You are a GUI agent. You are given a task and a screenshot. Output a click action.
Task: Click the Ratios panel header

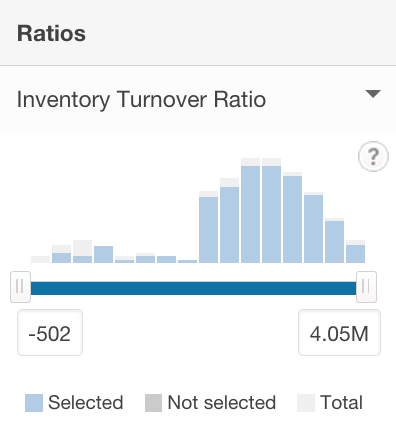(x=198, y=33)
